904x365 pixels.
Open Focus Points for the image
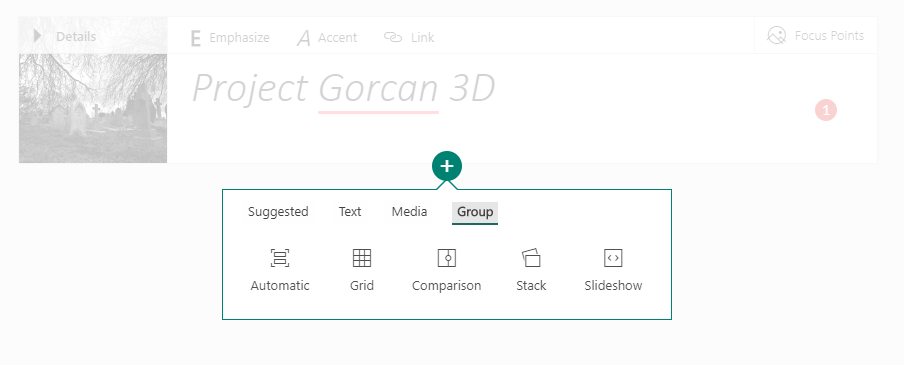(815, 36)
